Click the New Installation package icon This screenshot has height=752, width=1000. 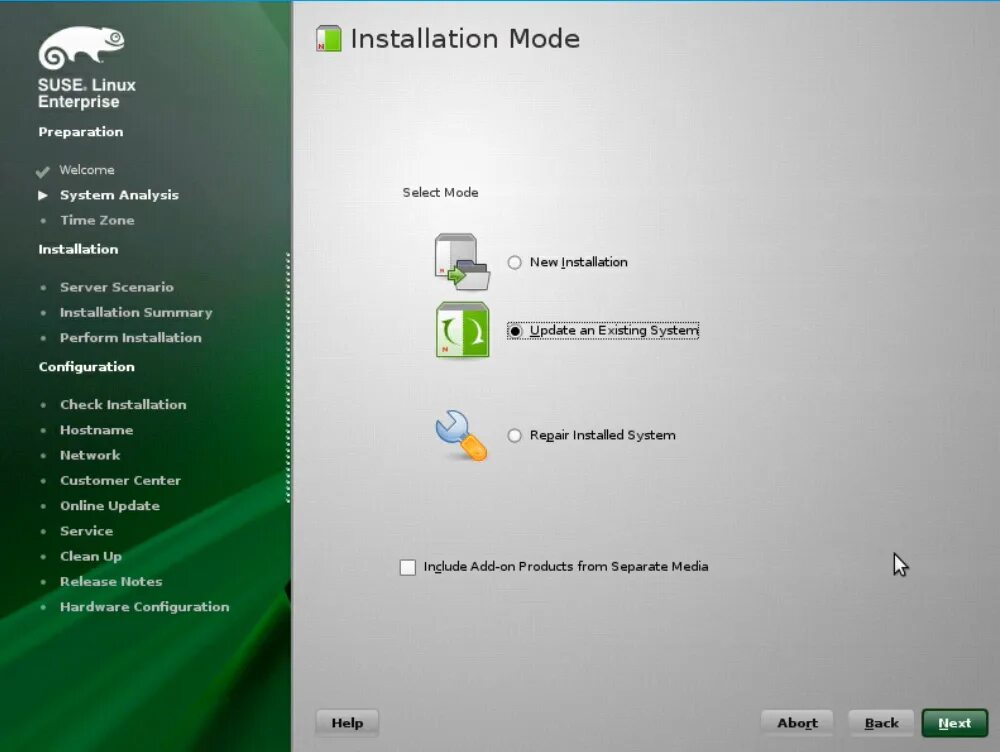462,262
